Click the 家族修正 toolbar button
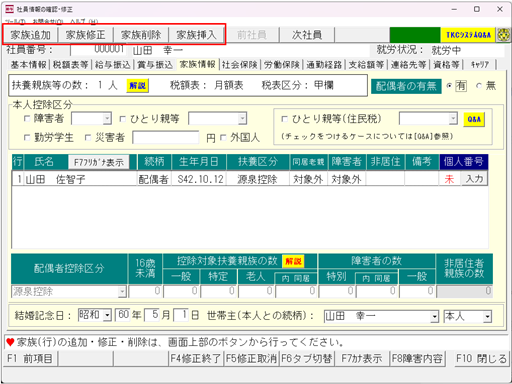The height and width of the screenshot is (384, 512). click(x=85, y=35)
